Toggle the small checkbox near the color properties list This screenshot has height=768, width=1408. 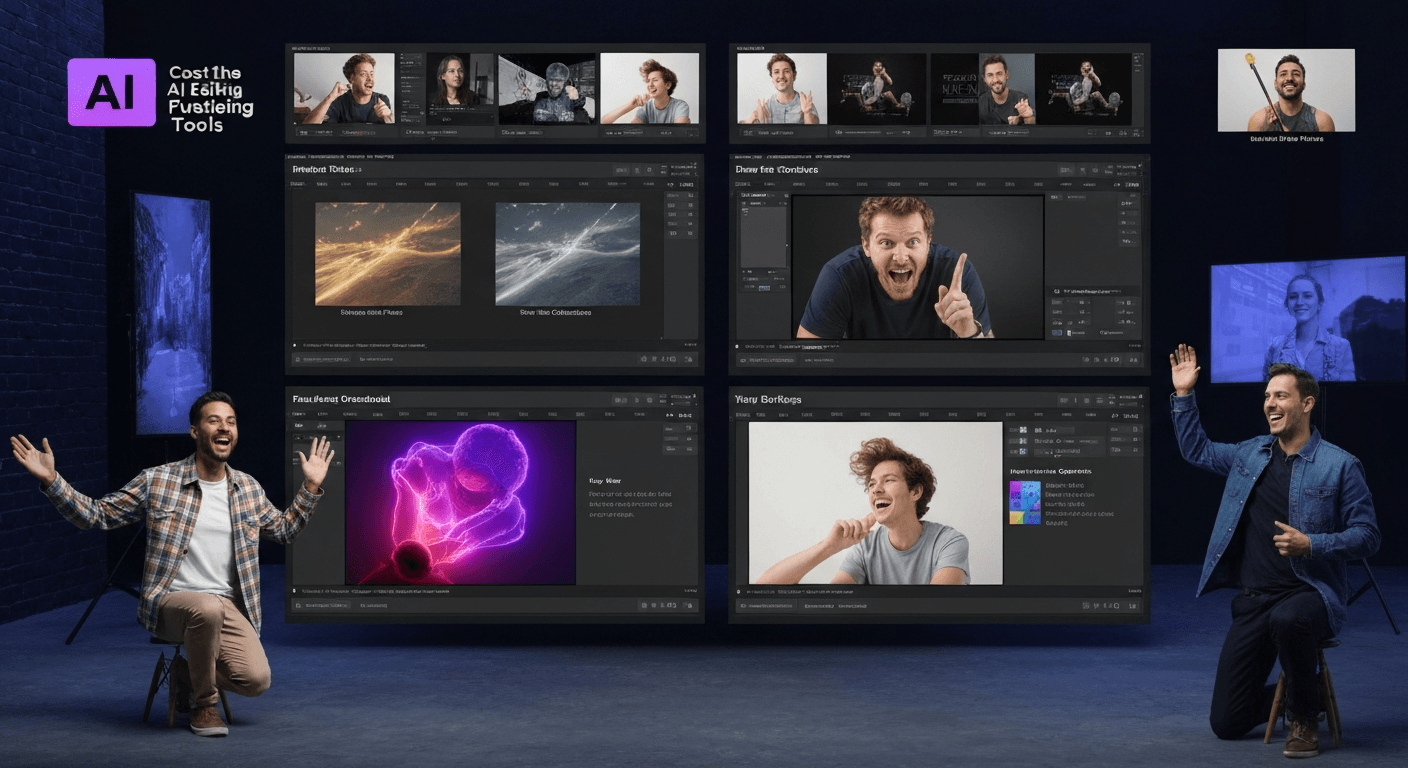coord(1022,450)
